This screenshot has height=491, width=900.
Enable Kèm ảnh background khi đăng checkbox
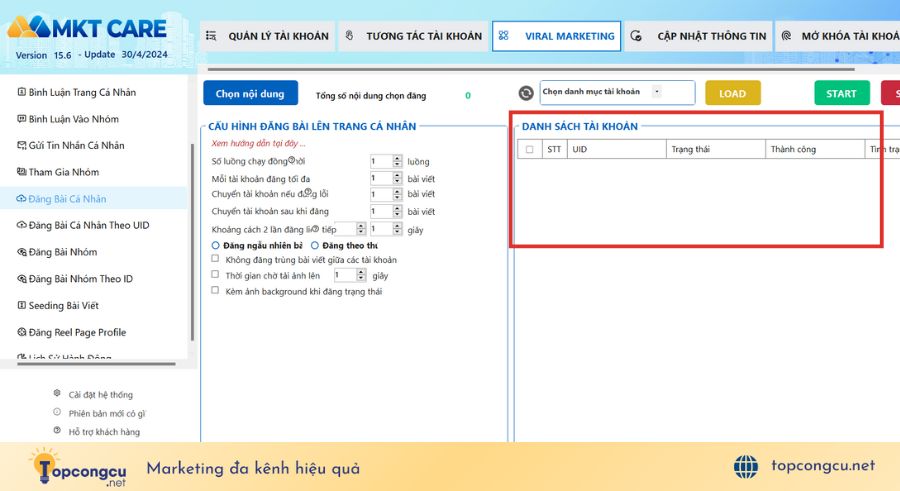215,291
